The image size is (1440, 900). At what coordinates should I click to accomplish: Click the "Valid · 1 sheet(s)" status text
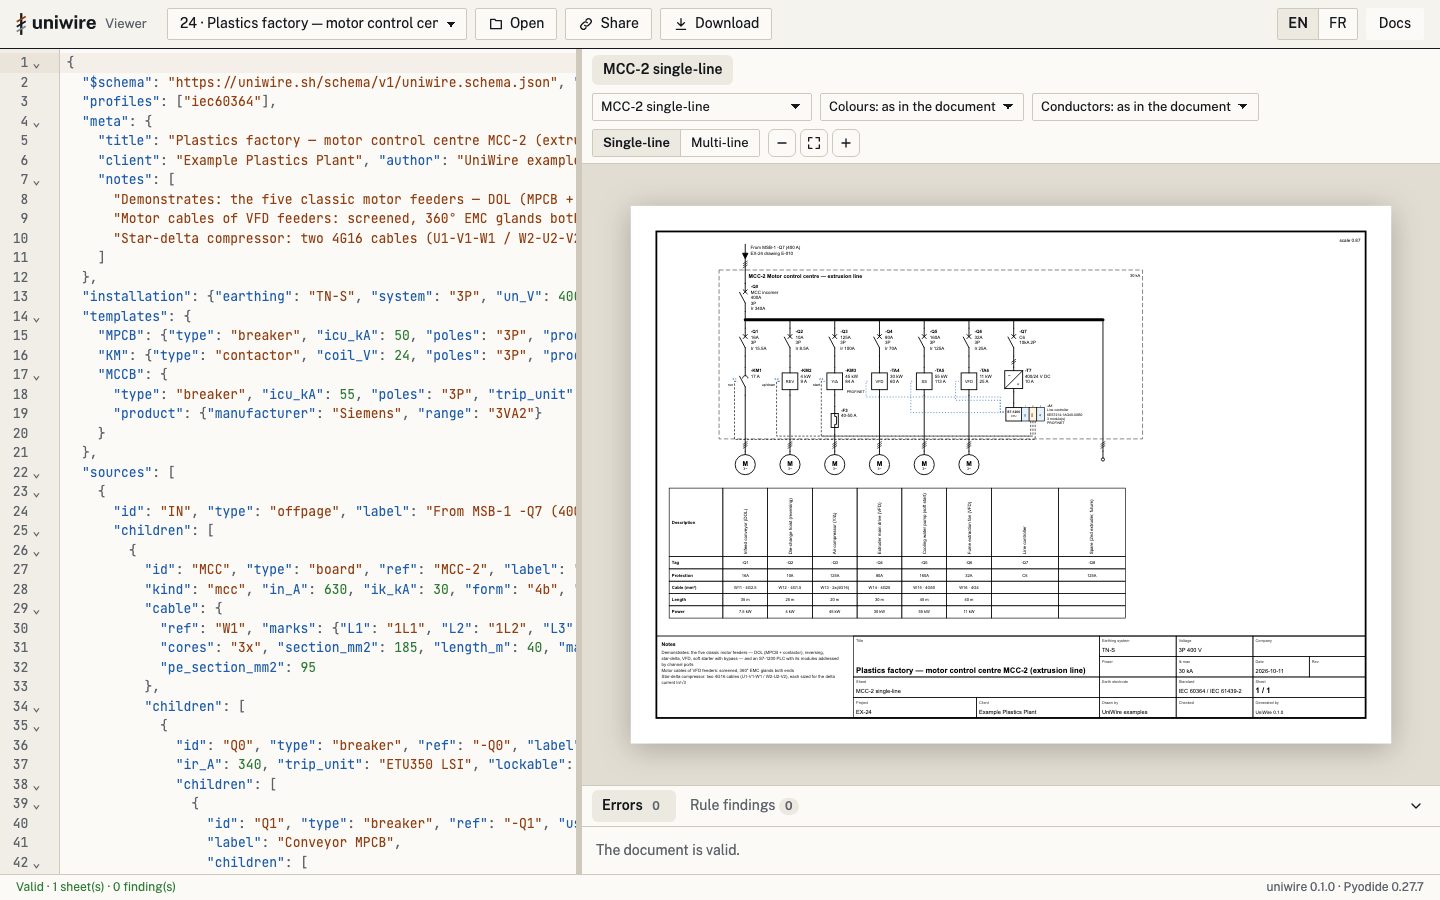tap(96, 887)
